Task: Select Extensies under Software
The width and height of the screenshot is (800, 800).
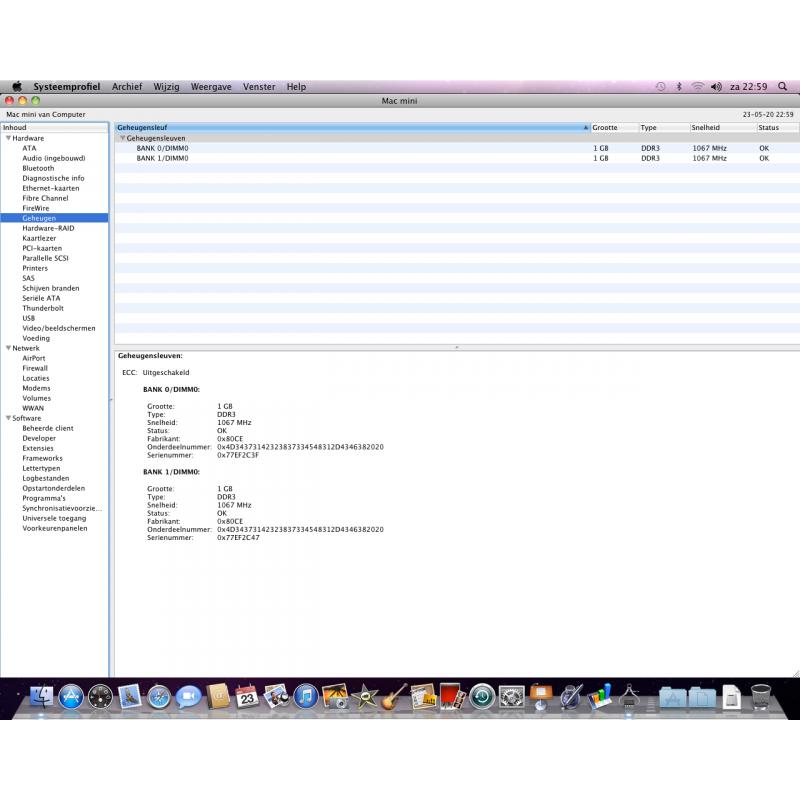Action: [x=38, y=448]
